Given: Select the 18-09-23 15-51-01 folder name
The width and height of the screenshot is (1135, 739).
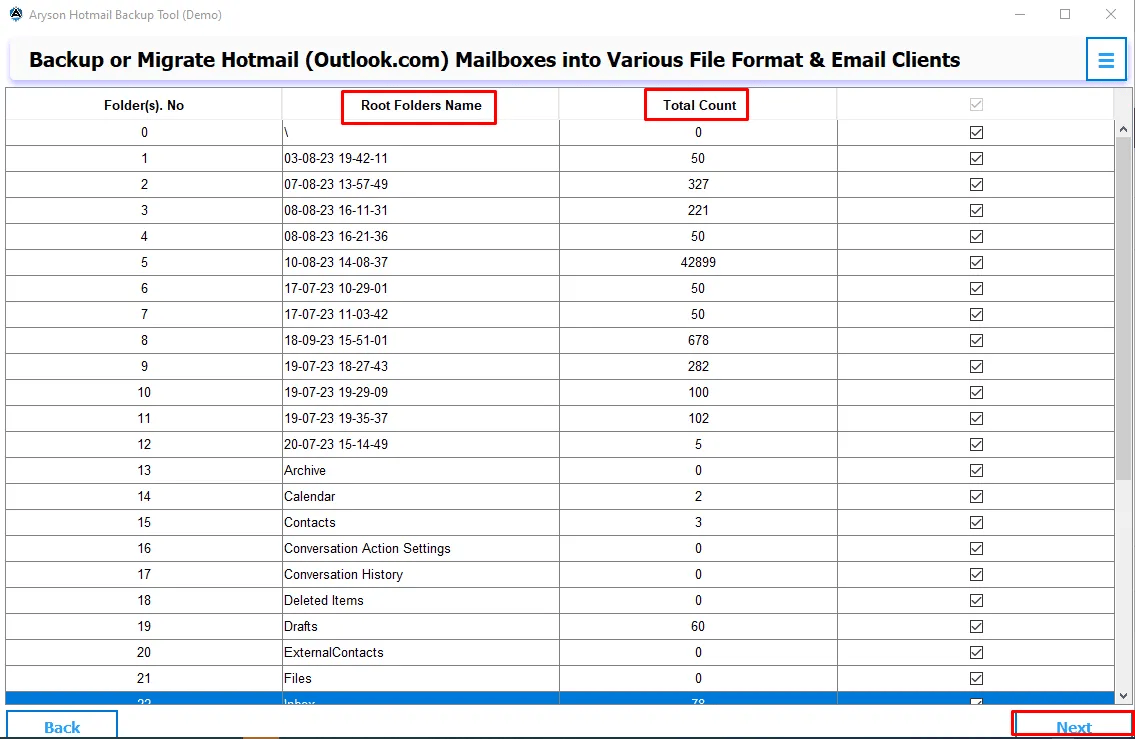Looking at the screenshot, I should [336, 341].
